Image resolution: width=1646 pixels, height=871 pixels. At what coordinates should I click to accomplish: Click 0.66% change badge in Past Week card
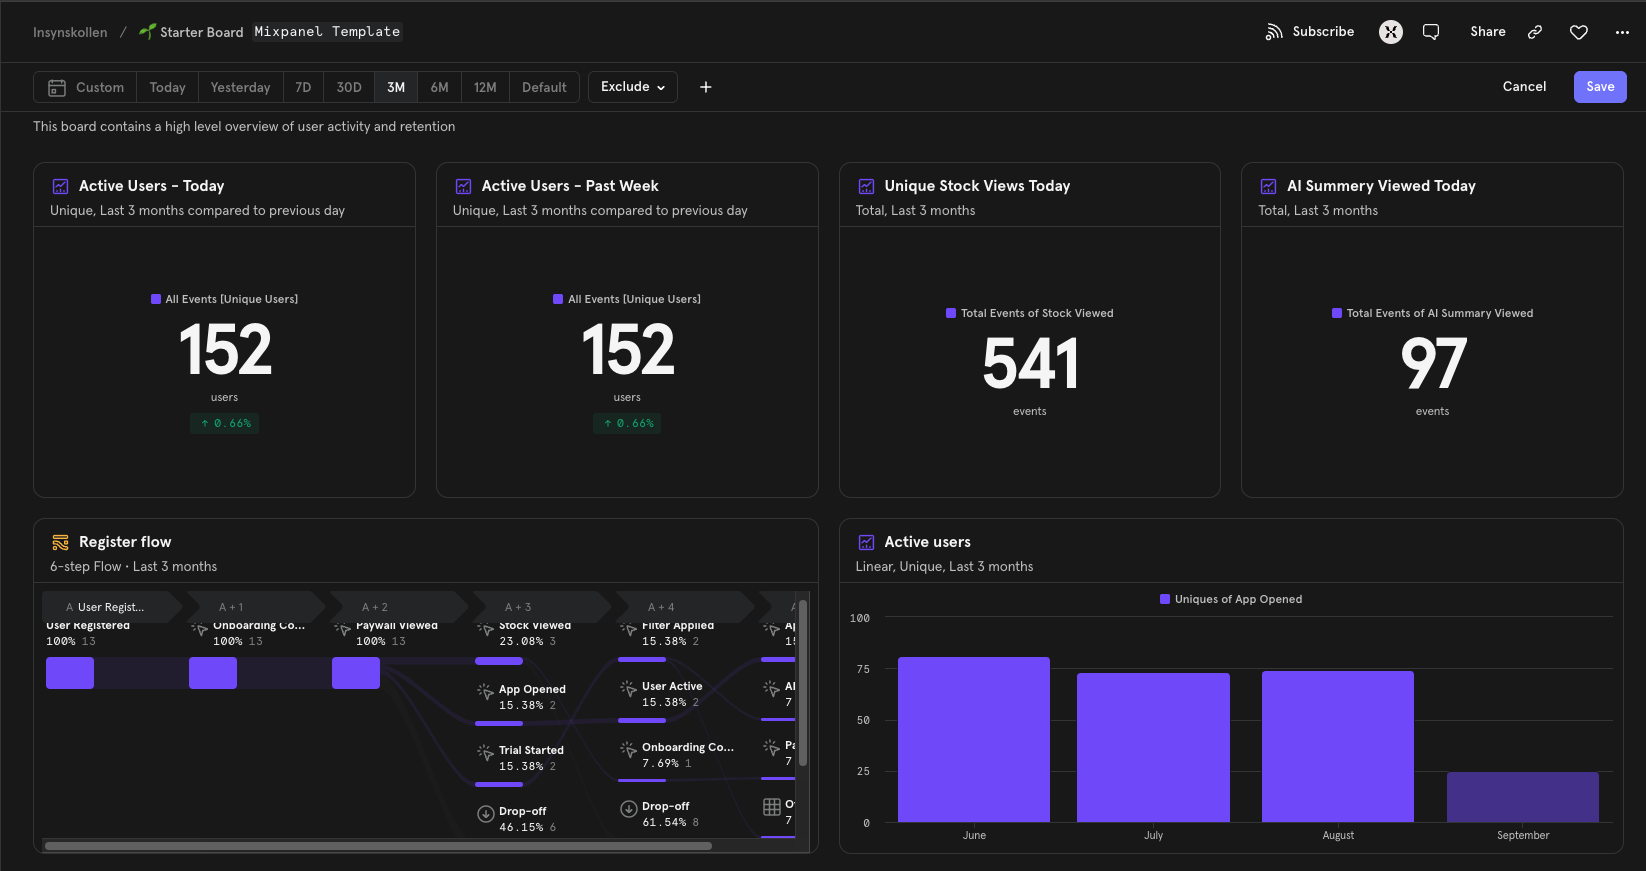point(627,423)
